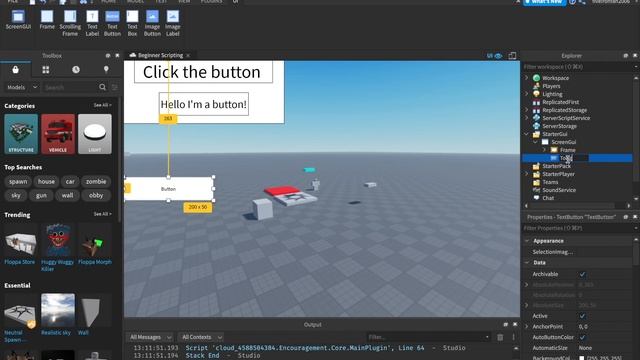640x360 pixels.
Task: Open the Models category dropdown in Toolbox
Action: pos(22,87)
